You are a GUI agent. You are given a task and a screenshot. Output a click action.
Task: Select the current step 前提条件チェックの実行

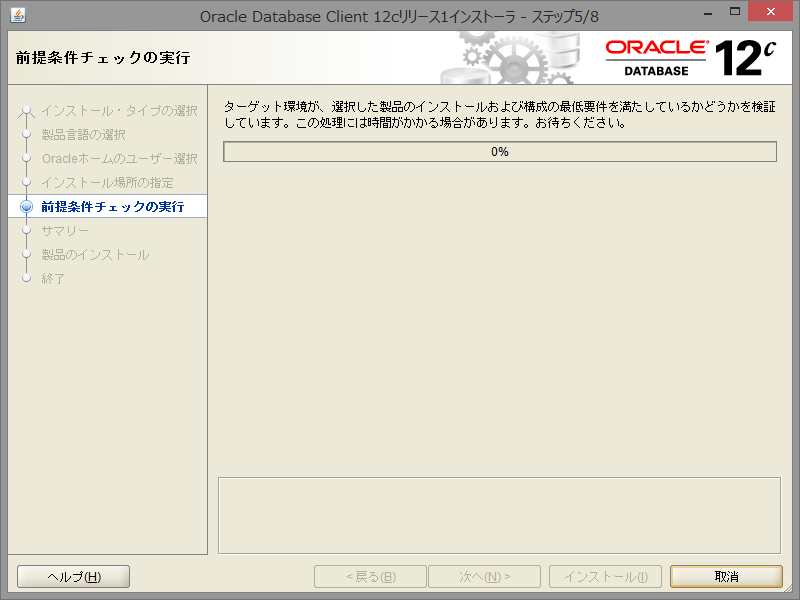tap(112, 207)
